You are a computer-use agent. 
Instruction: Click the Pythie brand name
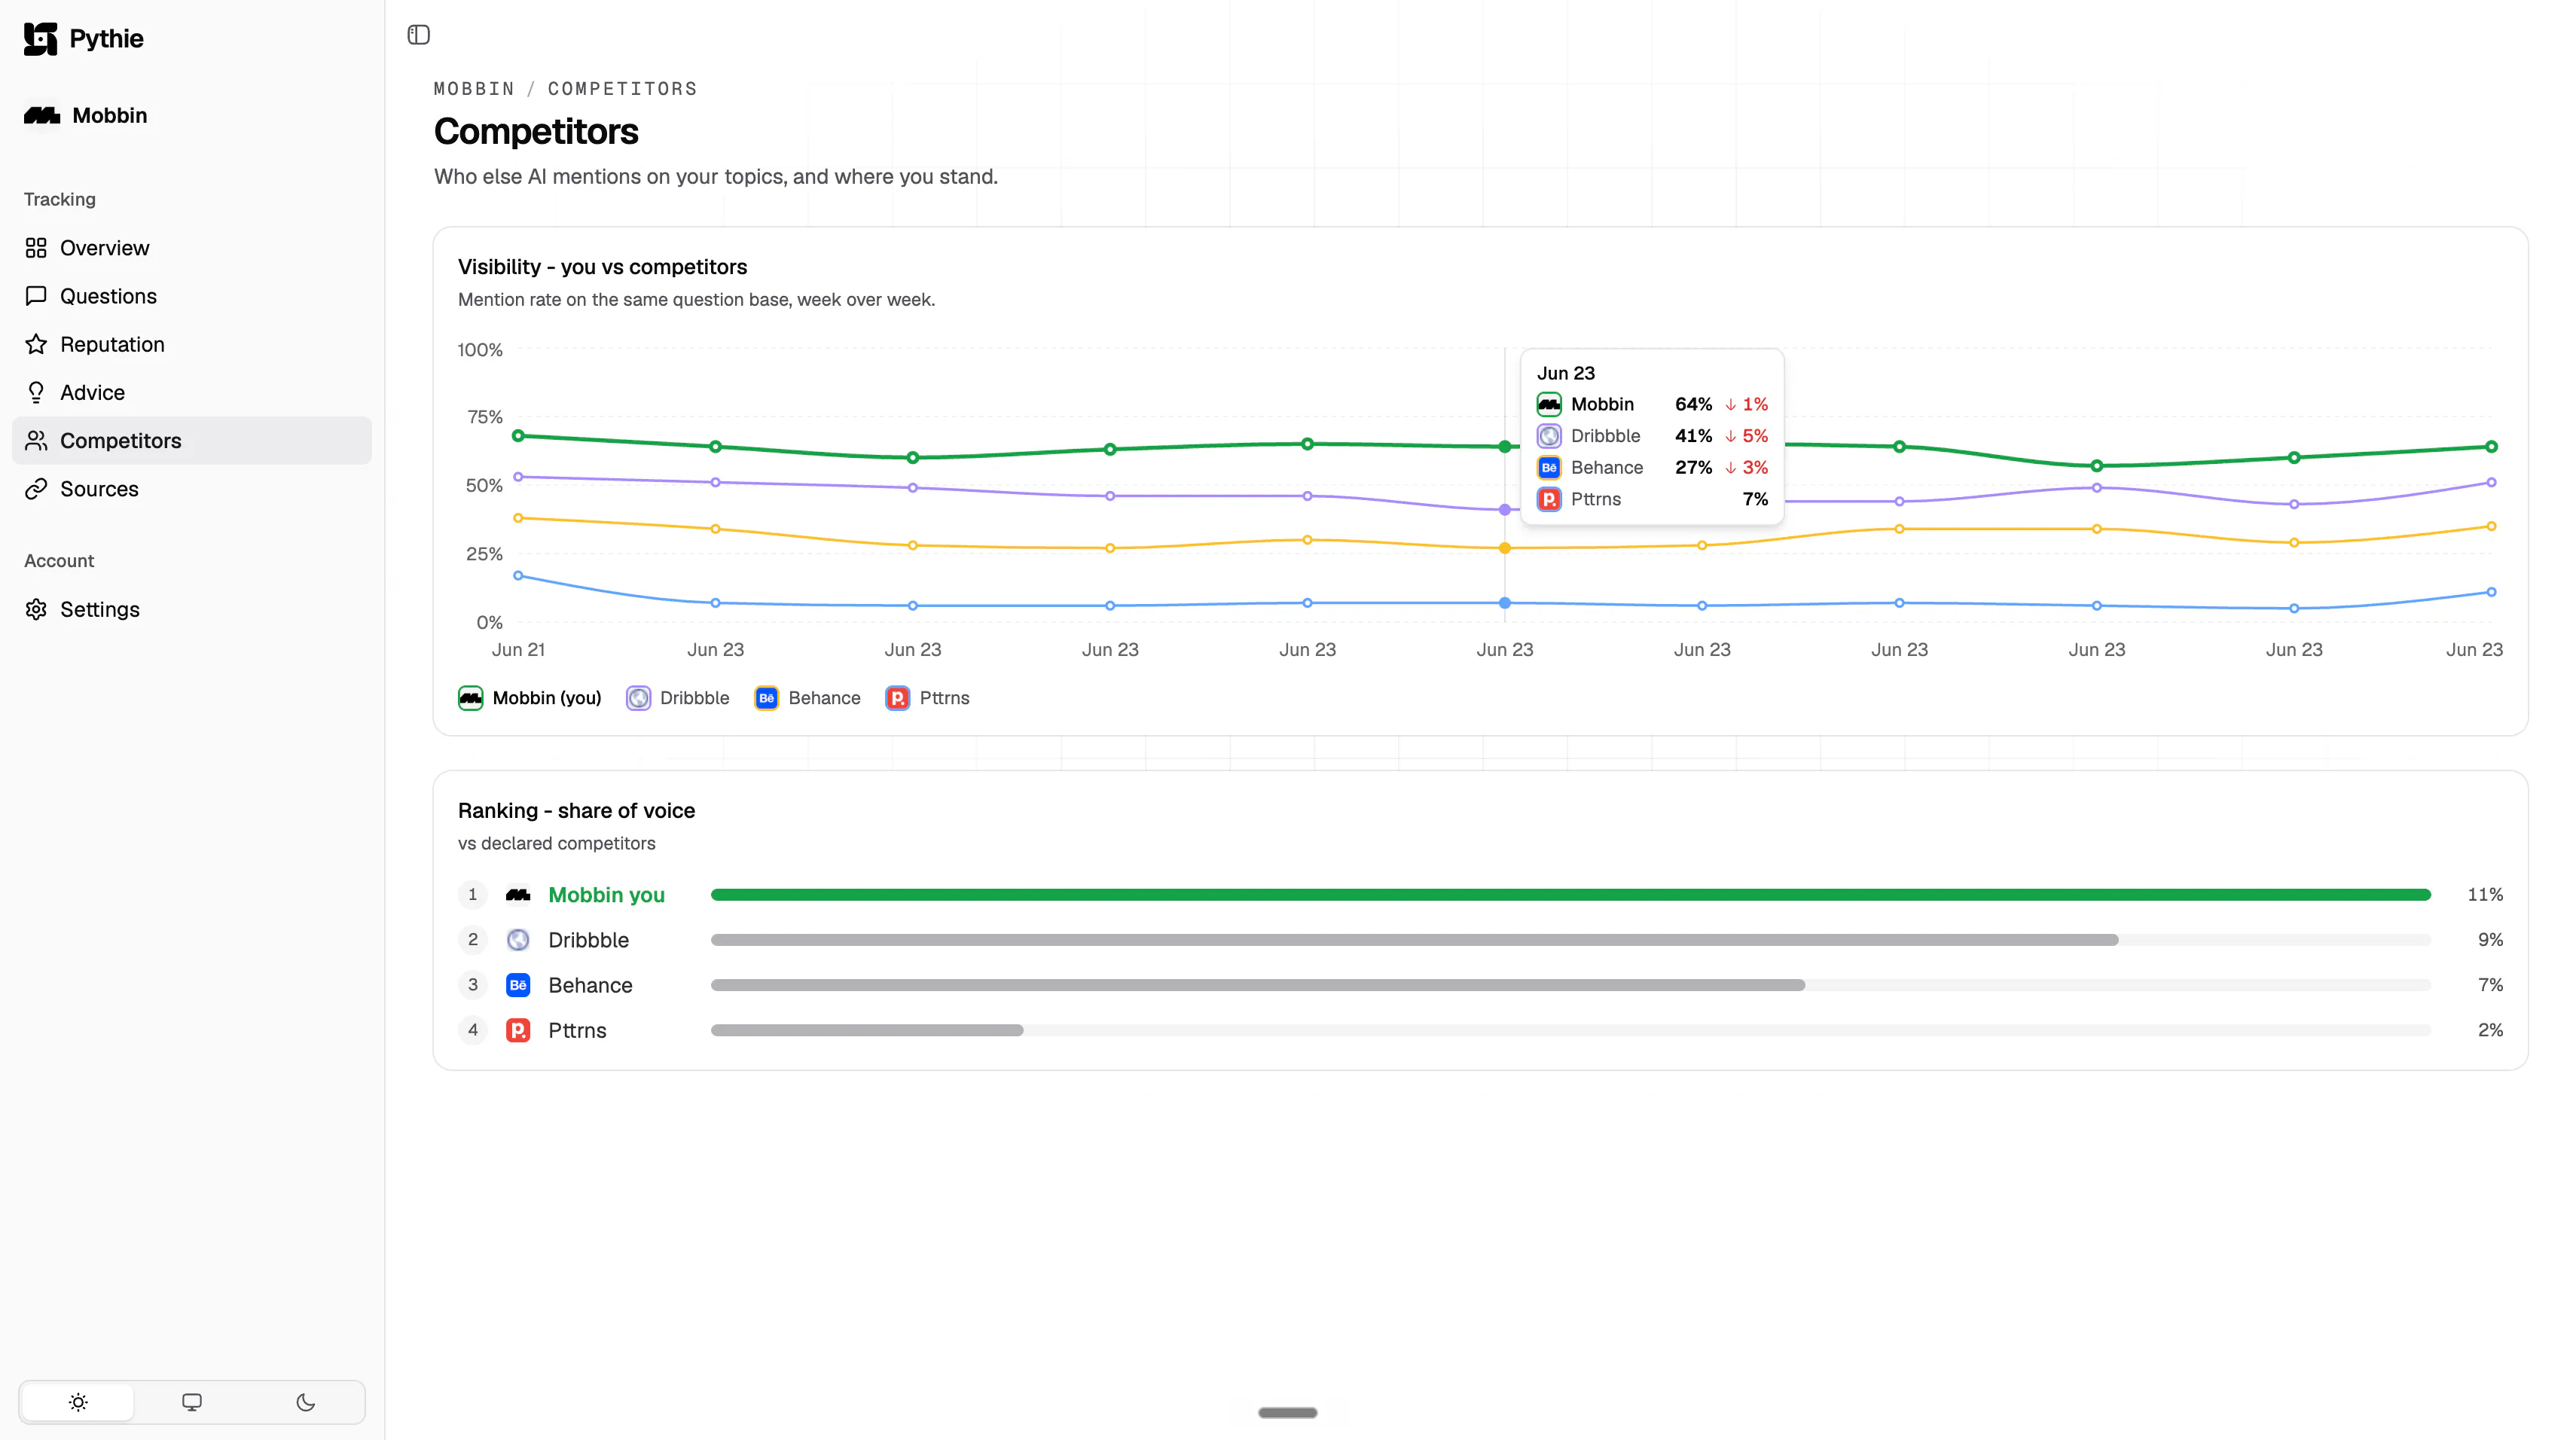click(106, 39)
